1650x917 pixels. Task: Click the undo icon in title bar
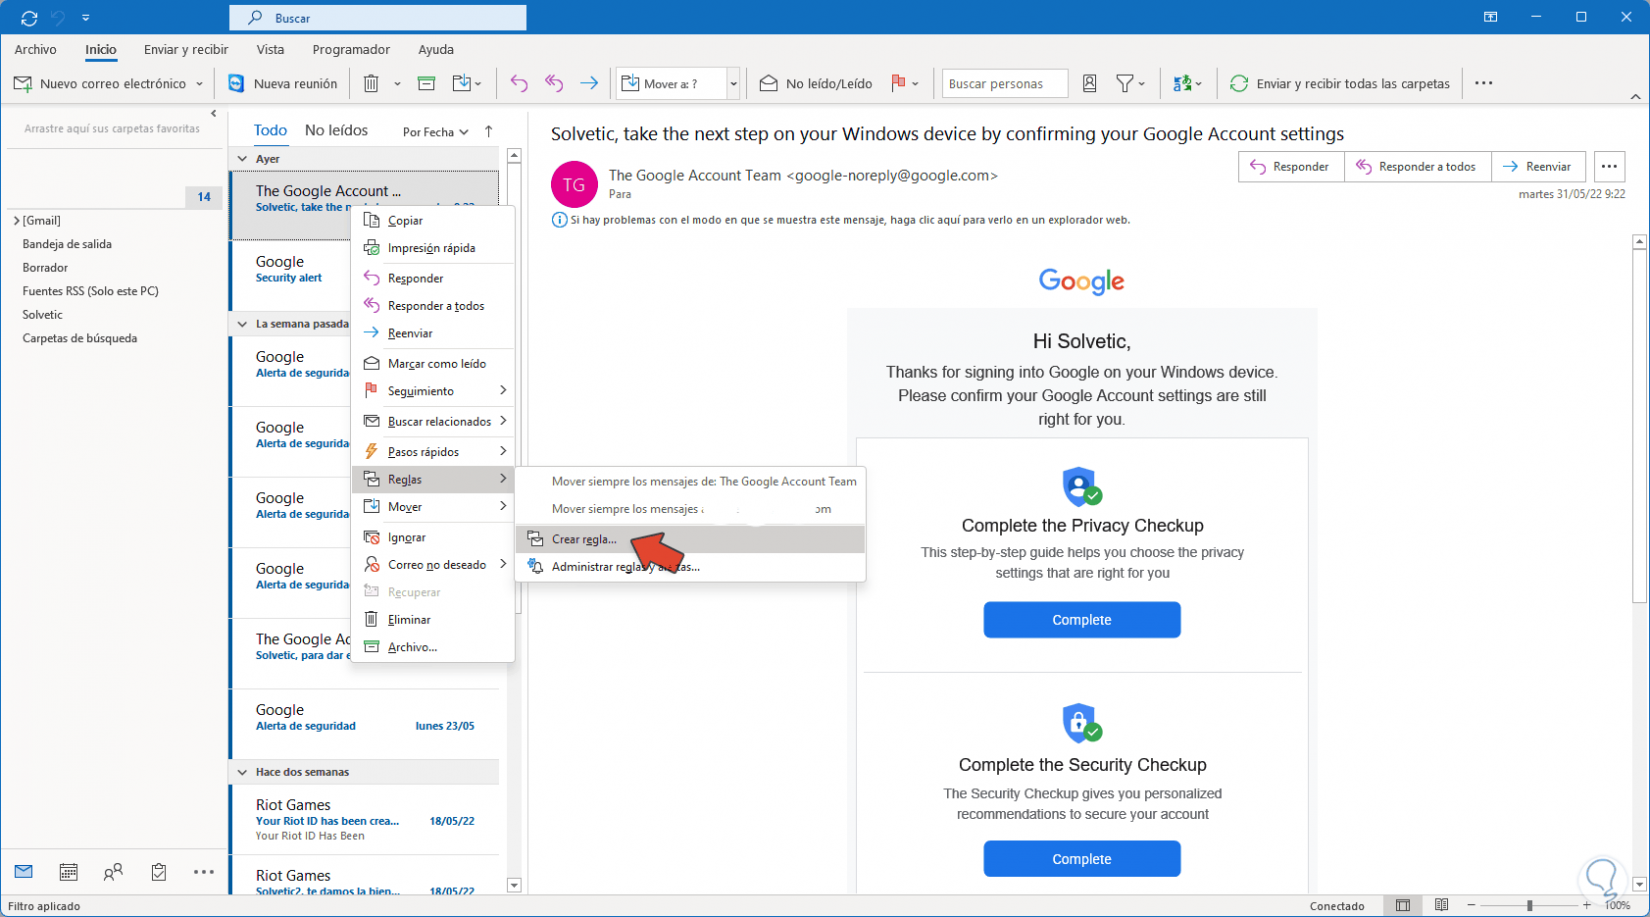[x=58, y=18]
